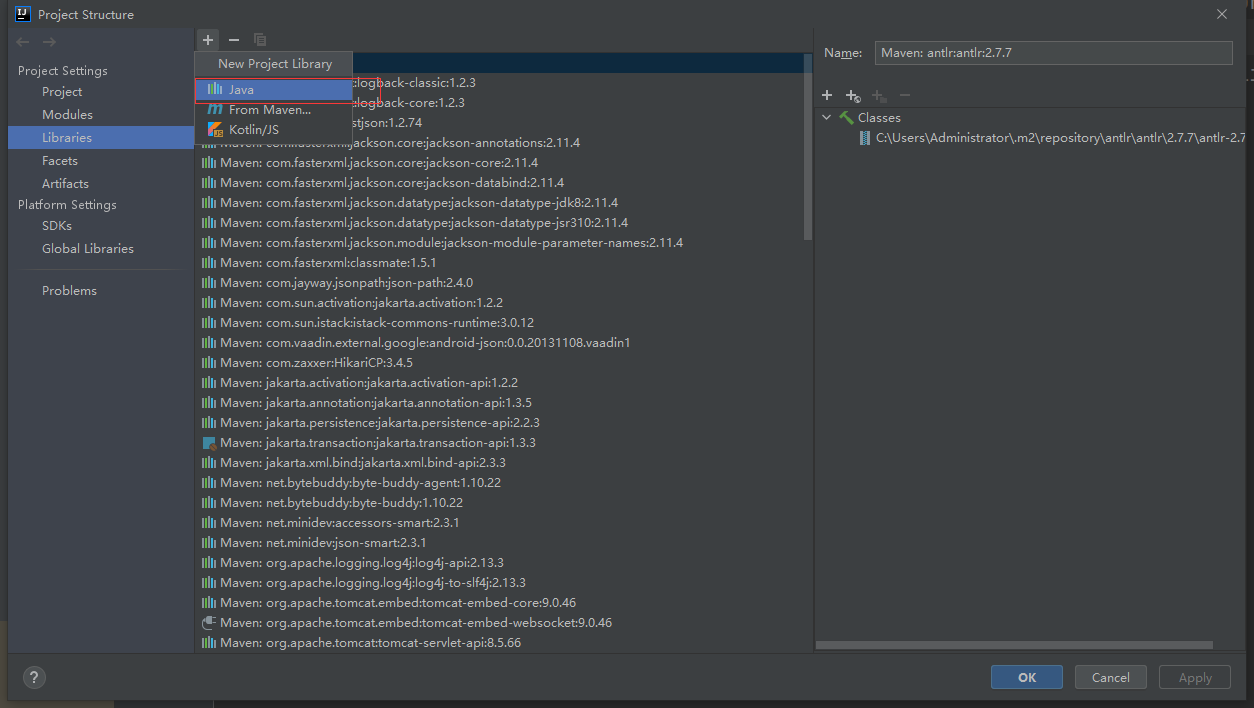Image resolution: width=1254 pixels, height=708 pixels.
Task: Click the attach files plus icon
Action: click(x=827, y=95)
